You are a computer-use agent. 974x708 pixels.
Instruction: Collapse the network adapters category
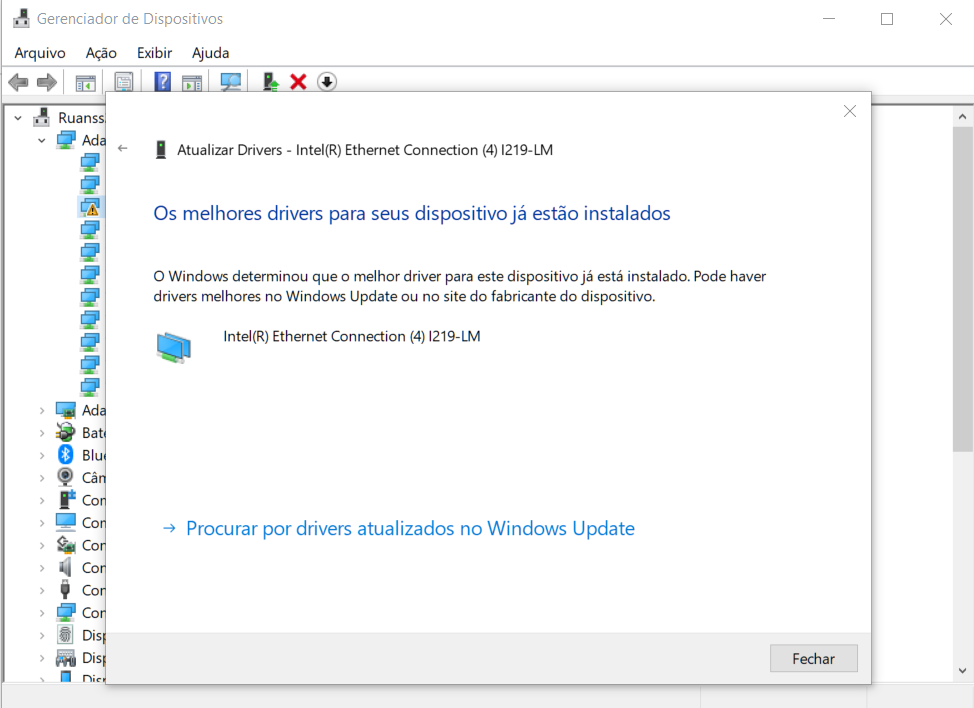pyautogui.click(x=42, y=141)
